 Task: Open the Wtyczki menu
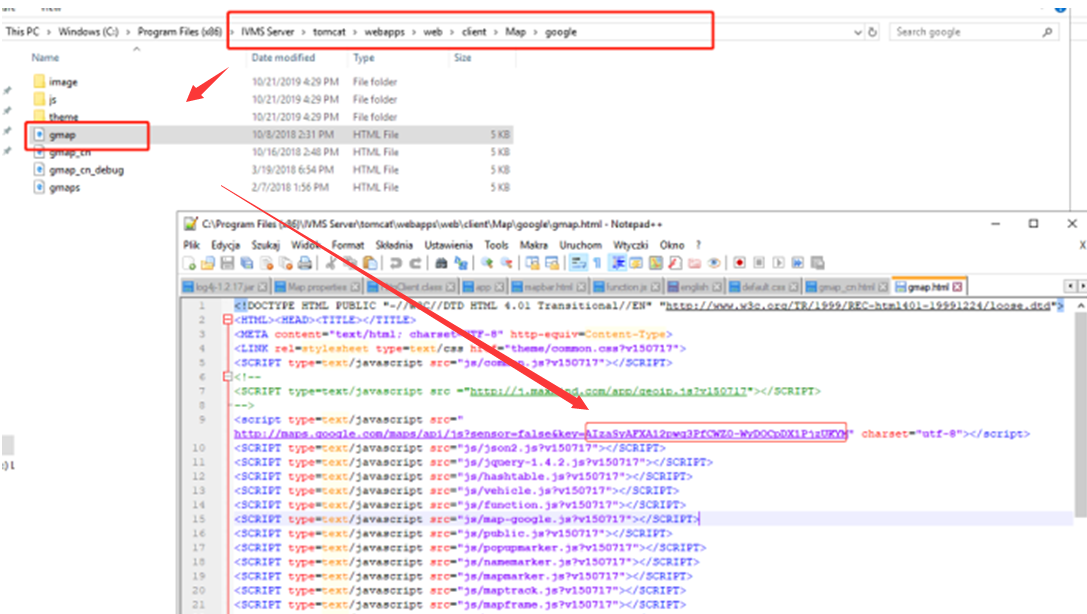pyautogui.click(x=630, y=245)
